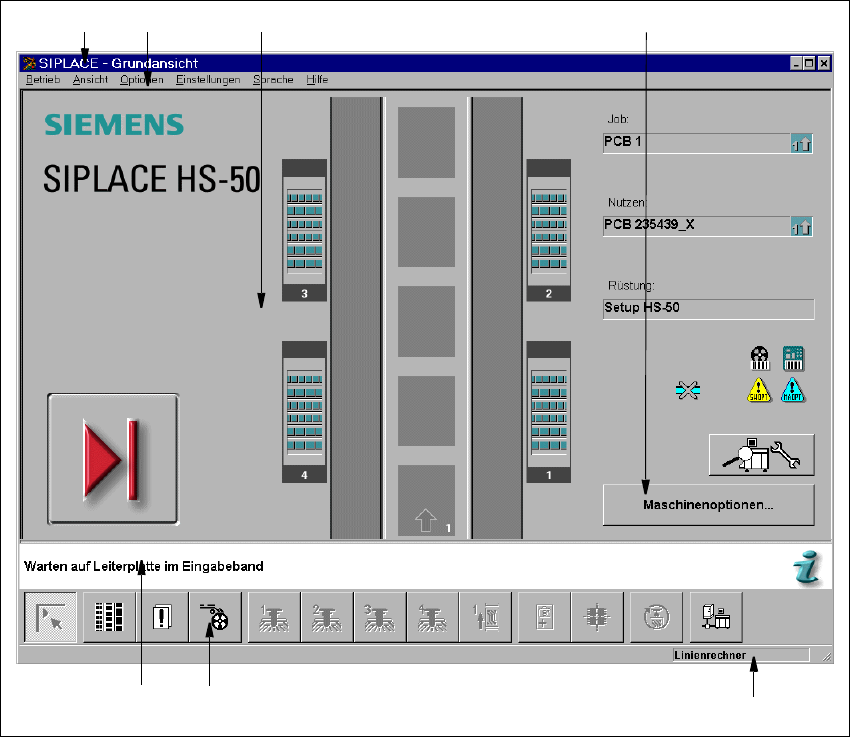Open the Einstellungen menu

point(208,80)
